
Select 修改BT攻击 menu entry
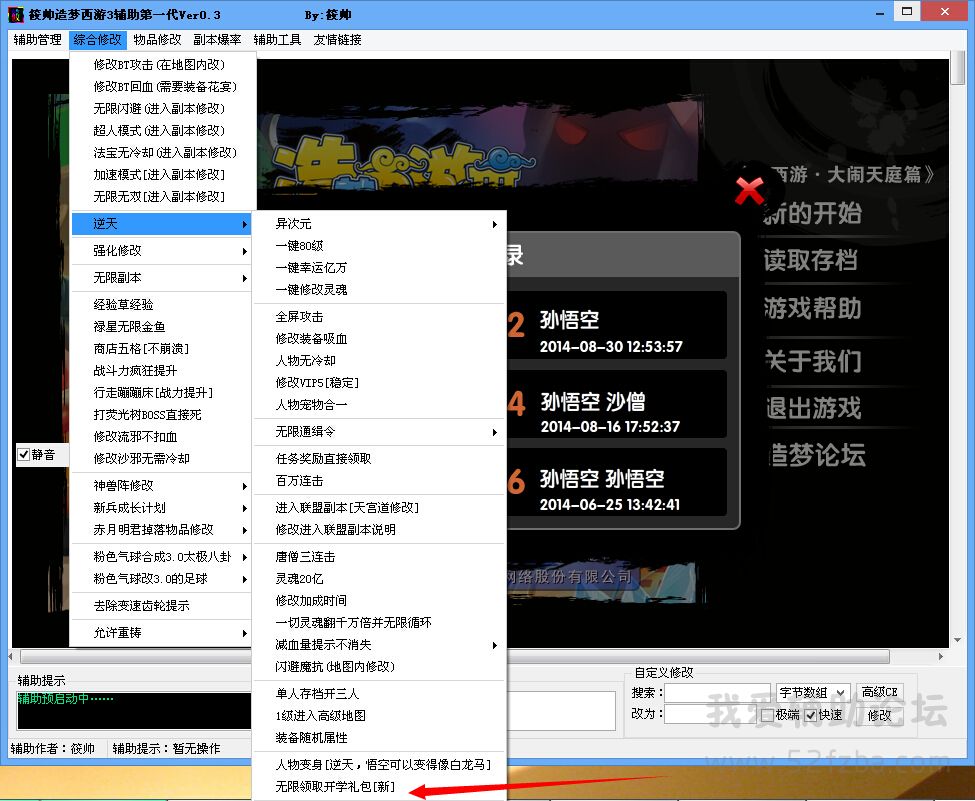161,65
